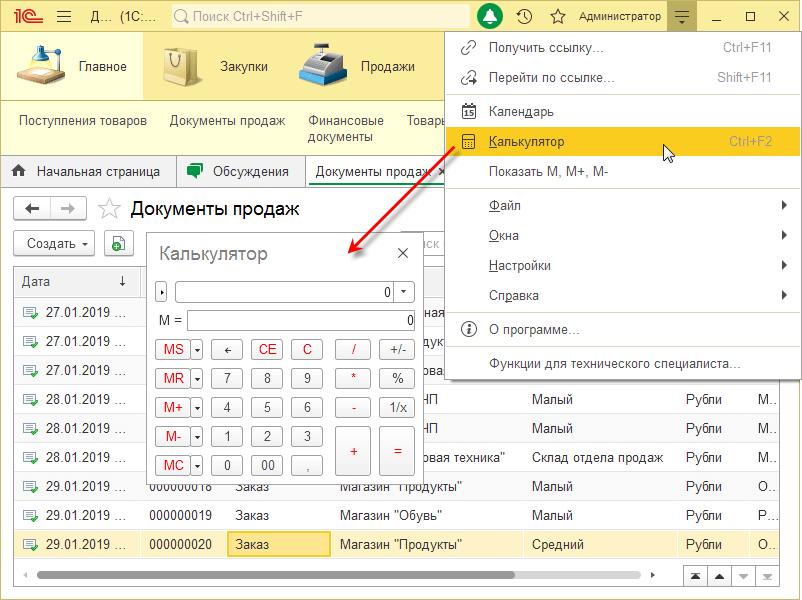The height and width of the screenshot is (600, 802).
Task: Click the notifications bell icon
Action: click(489, 16)
